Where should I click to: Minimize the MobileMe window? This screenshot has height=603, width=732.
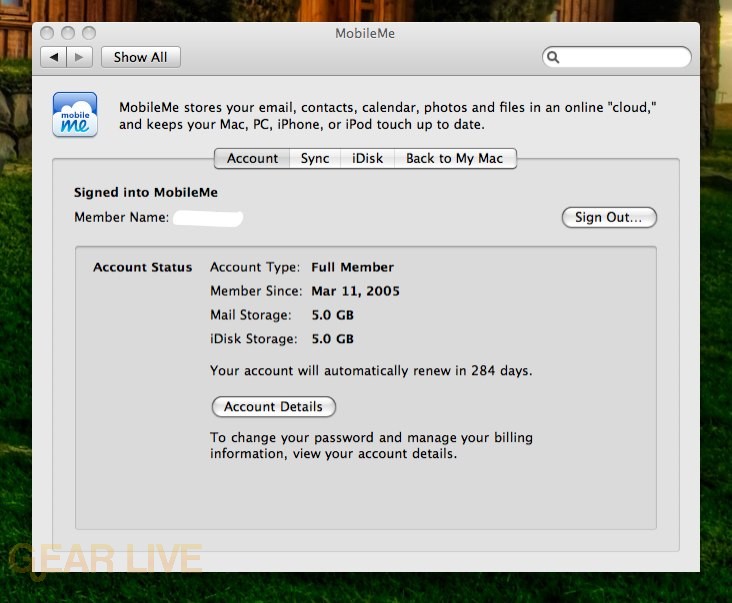(68, 34)
